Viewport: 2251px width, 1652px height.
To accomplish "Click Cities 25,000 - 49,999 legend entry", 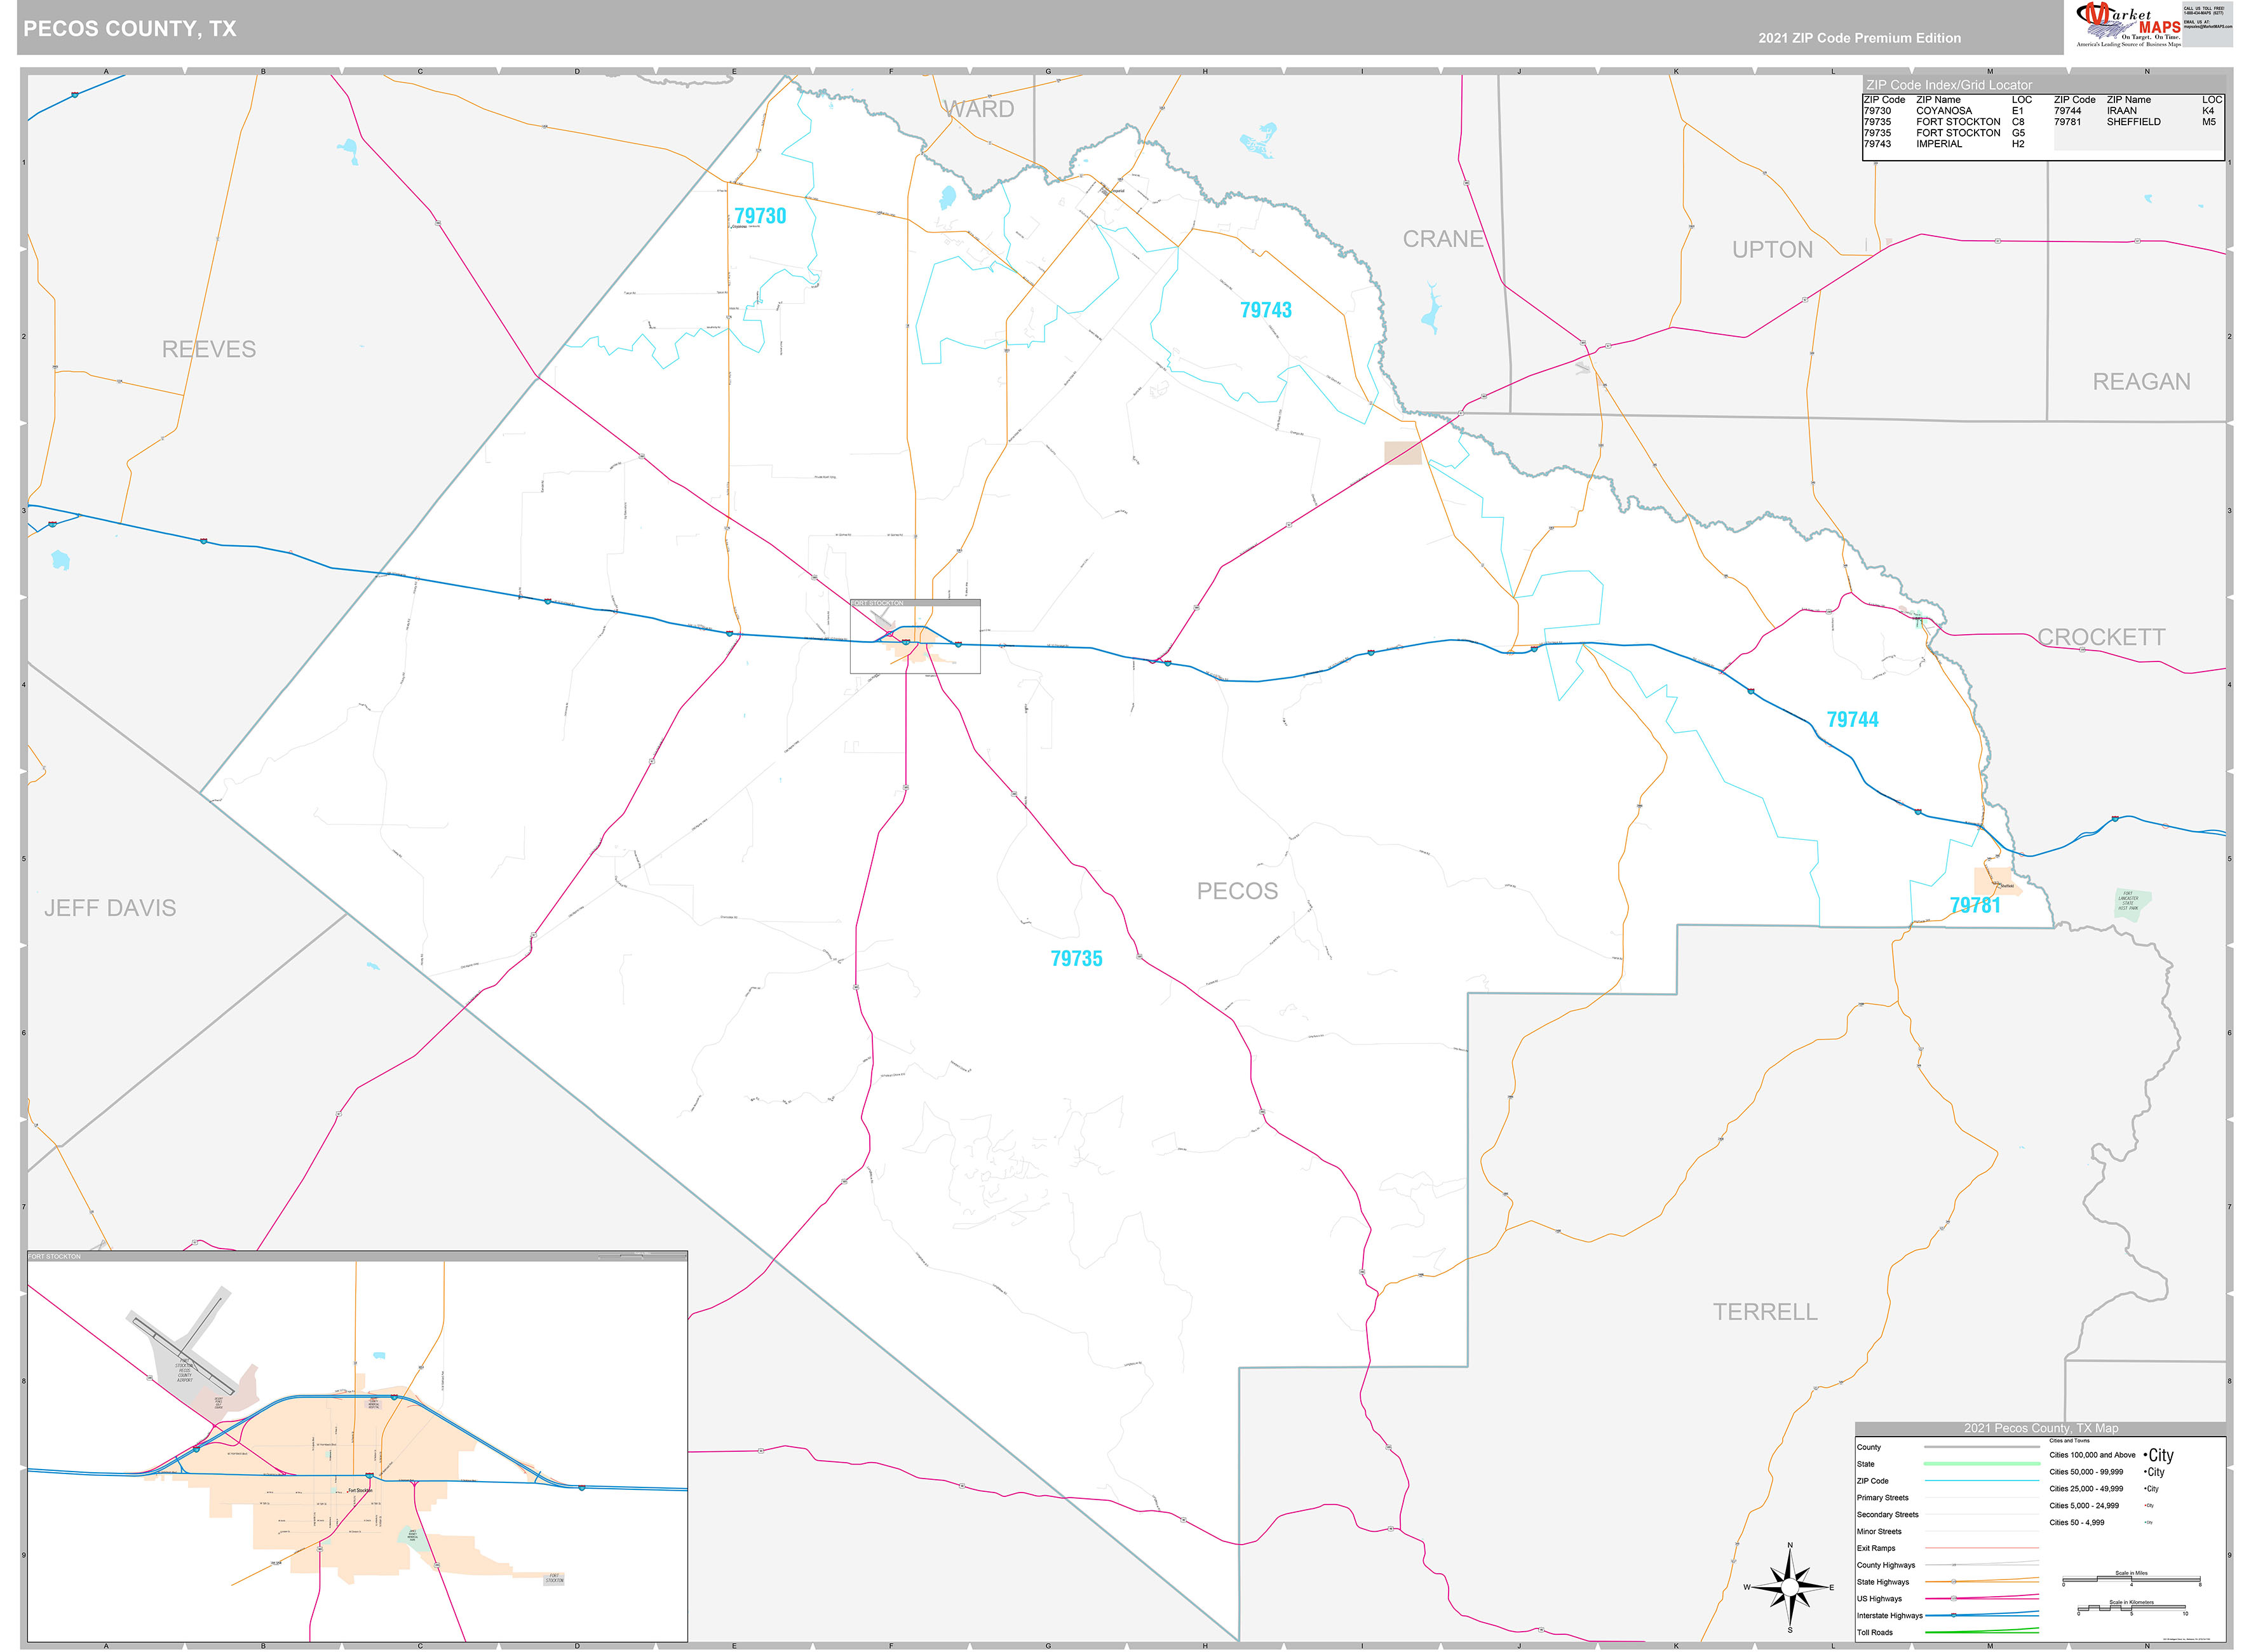I will point(2086,1489).
